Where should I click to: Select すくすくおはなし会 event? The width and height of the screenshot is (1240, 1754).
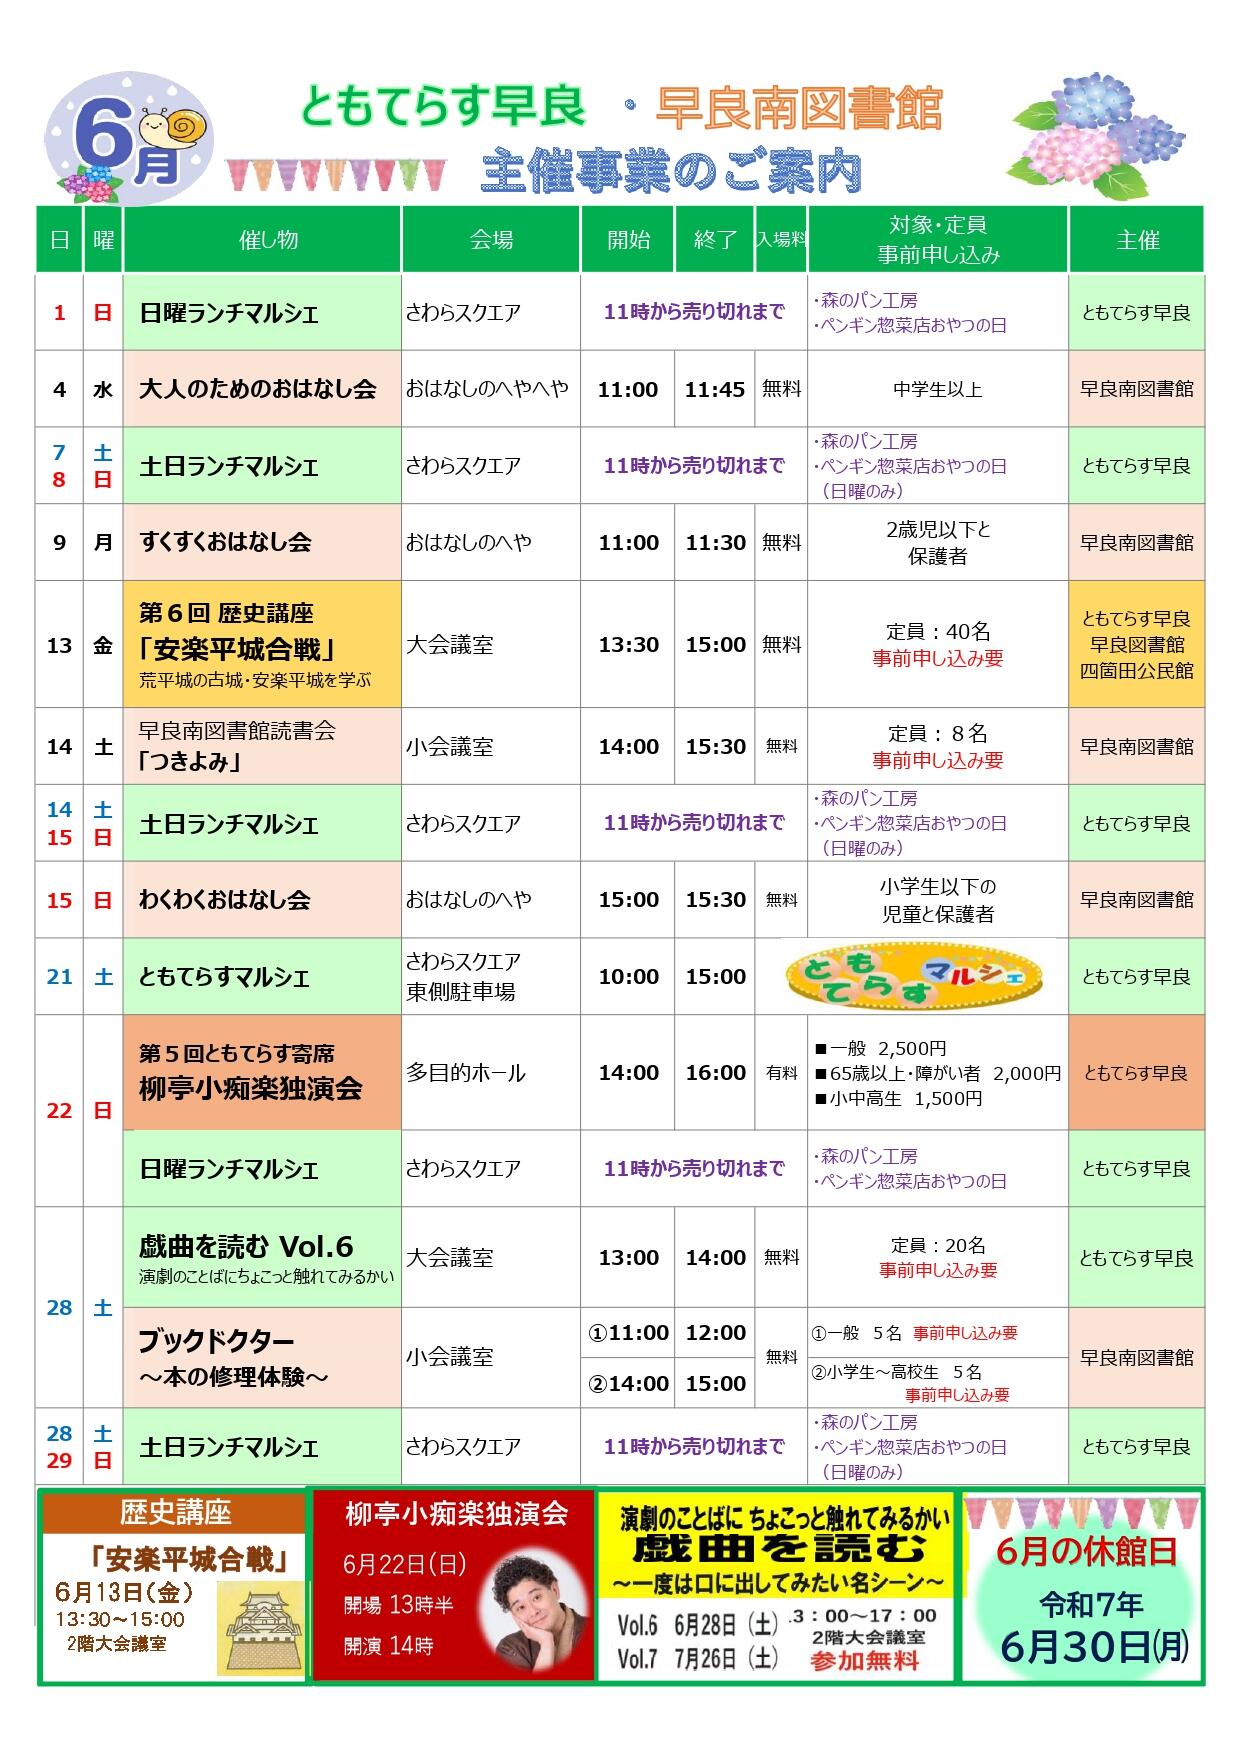[x=262, y=542]
